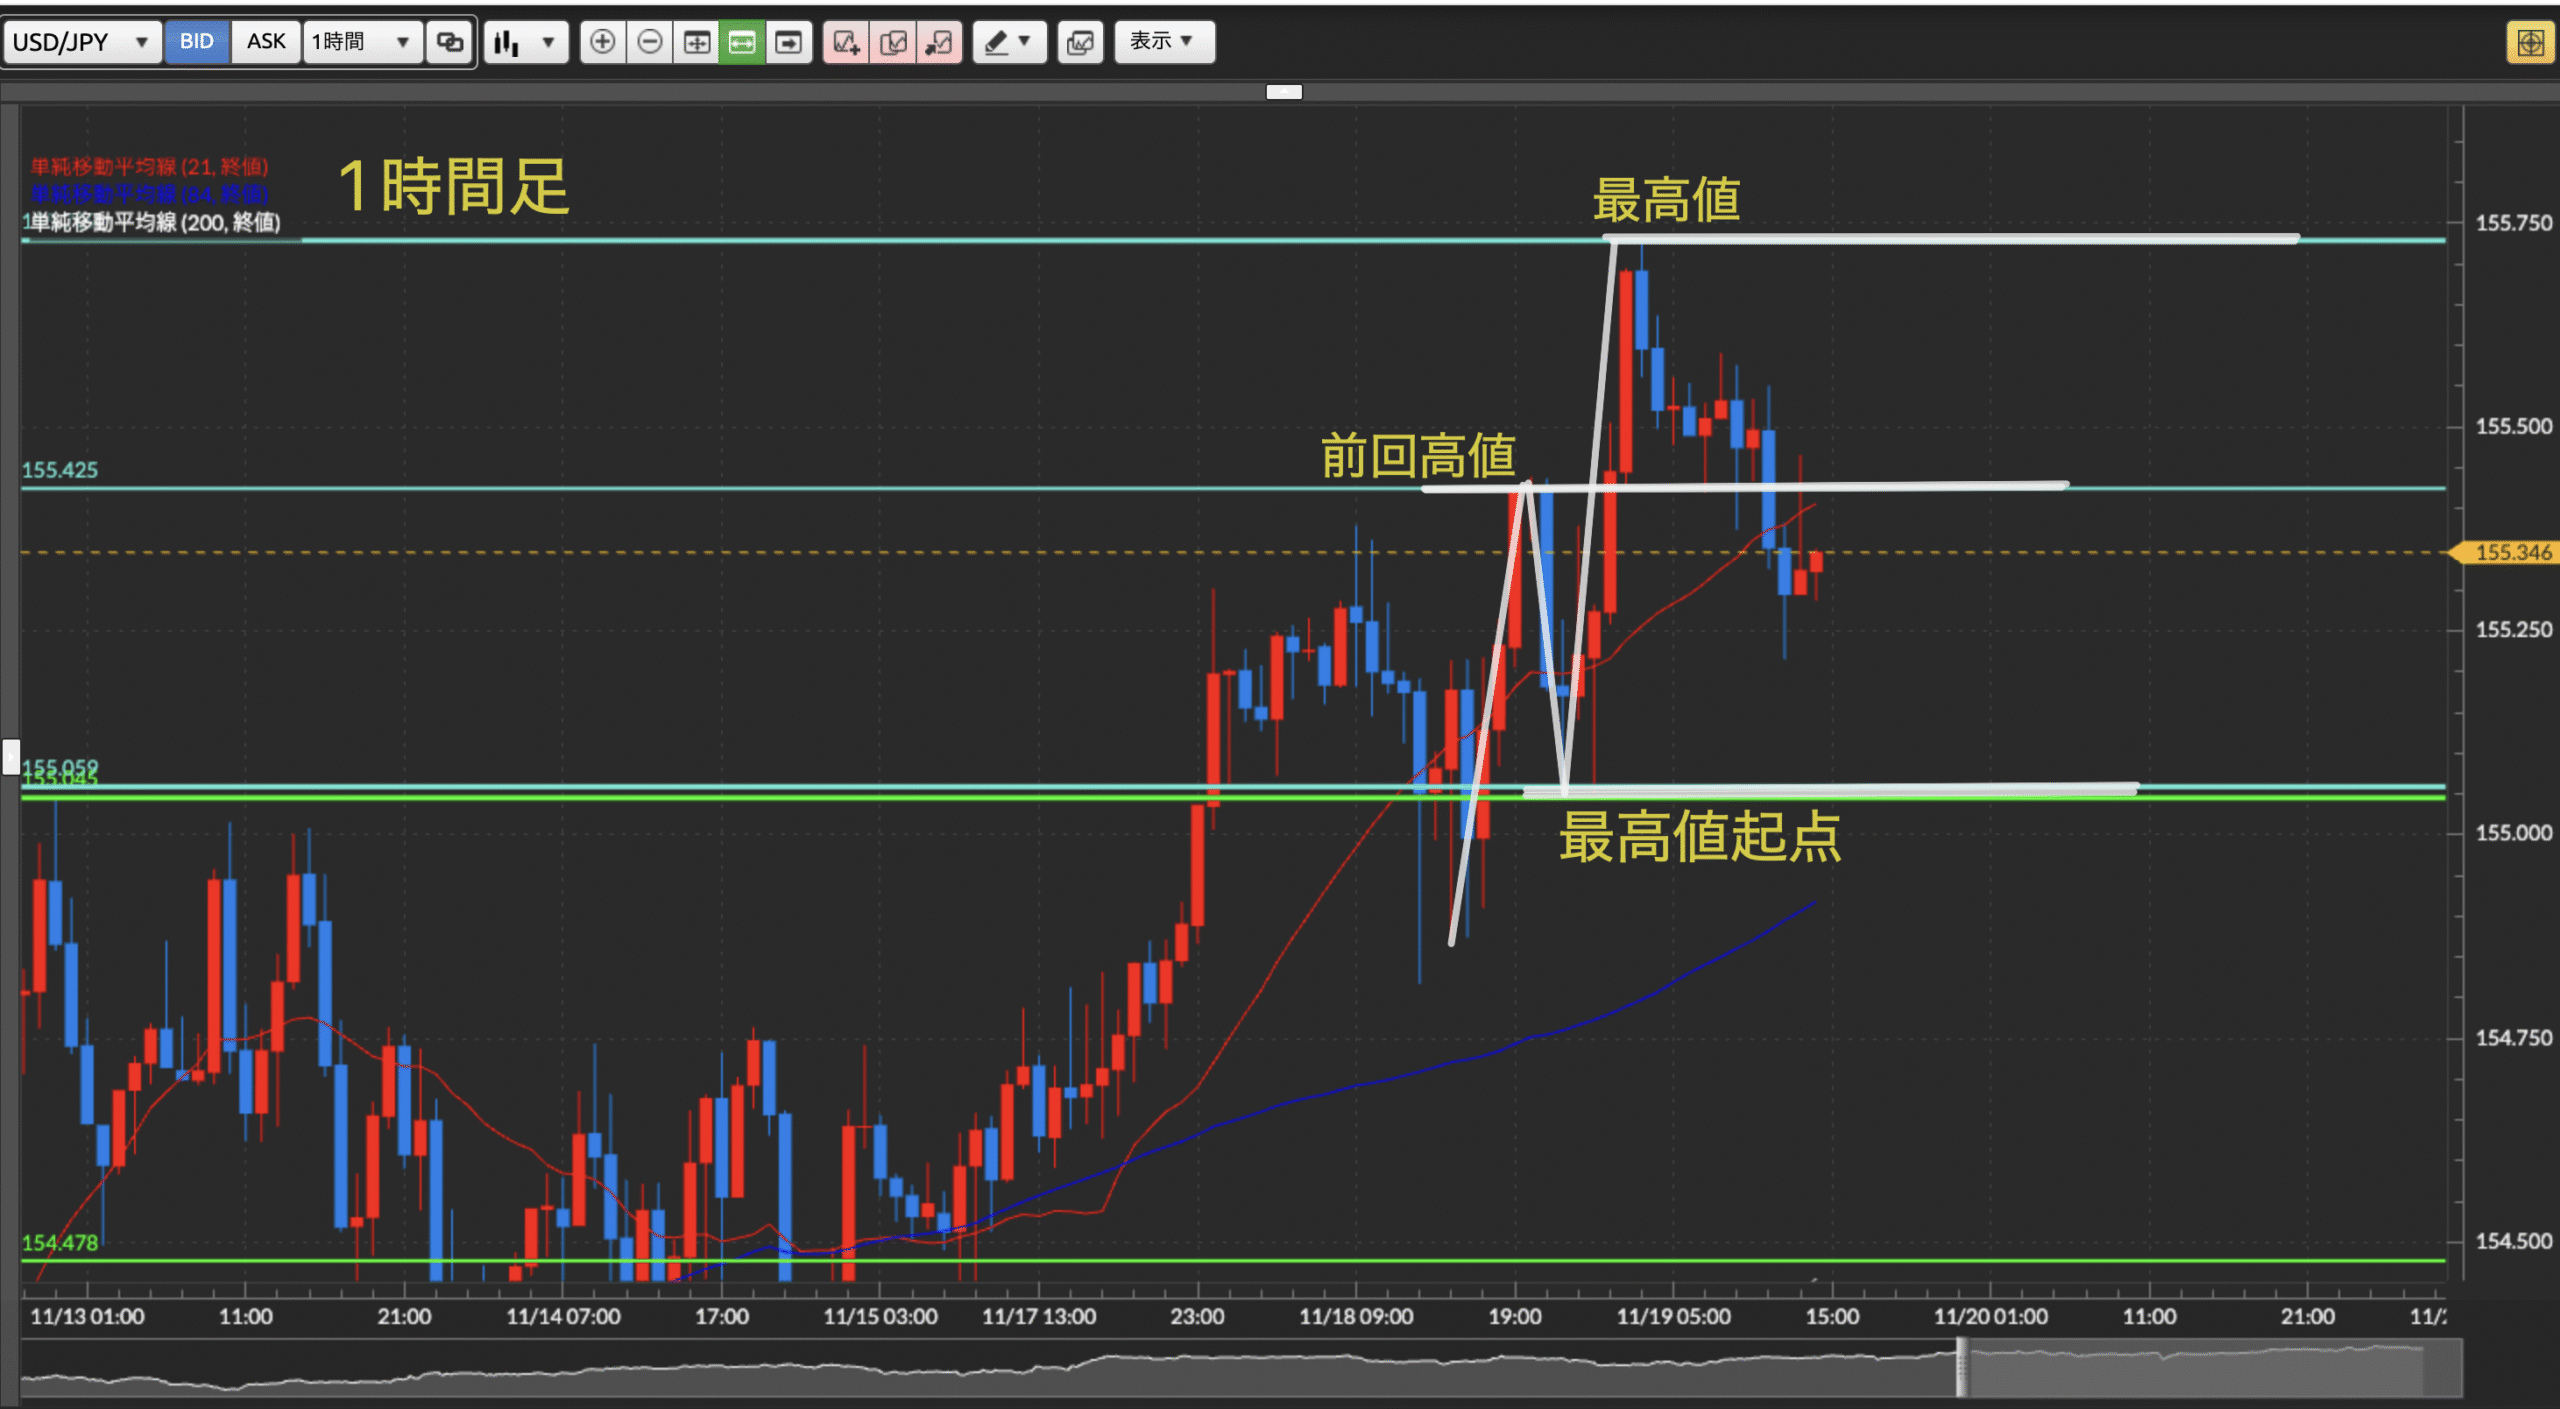Open the 表示 display menu
The height and width of the screenshot is (1409, 2560).
click(1164, 42)
